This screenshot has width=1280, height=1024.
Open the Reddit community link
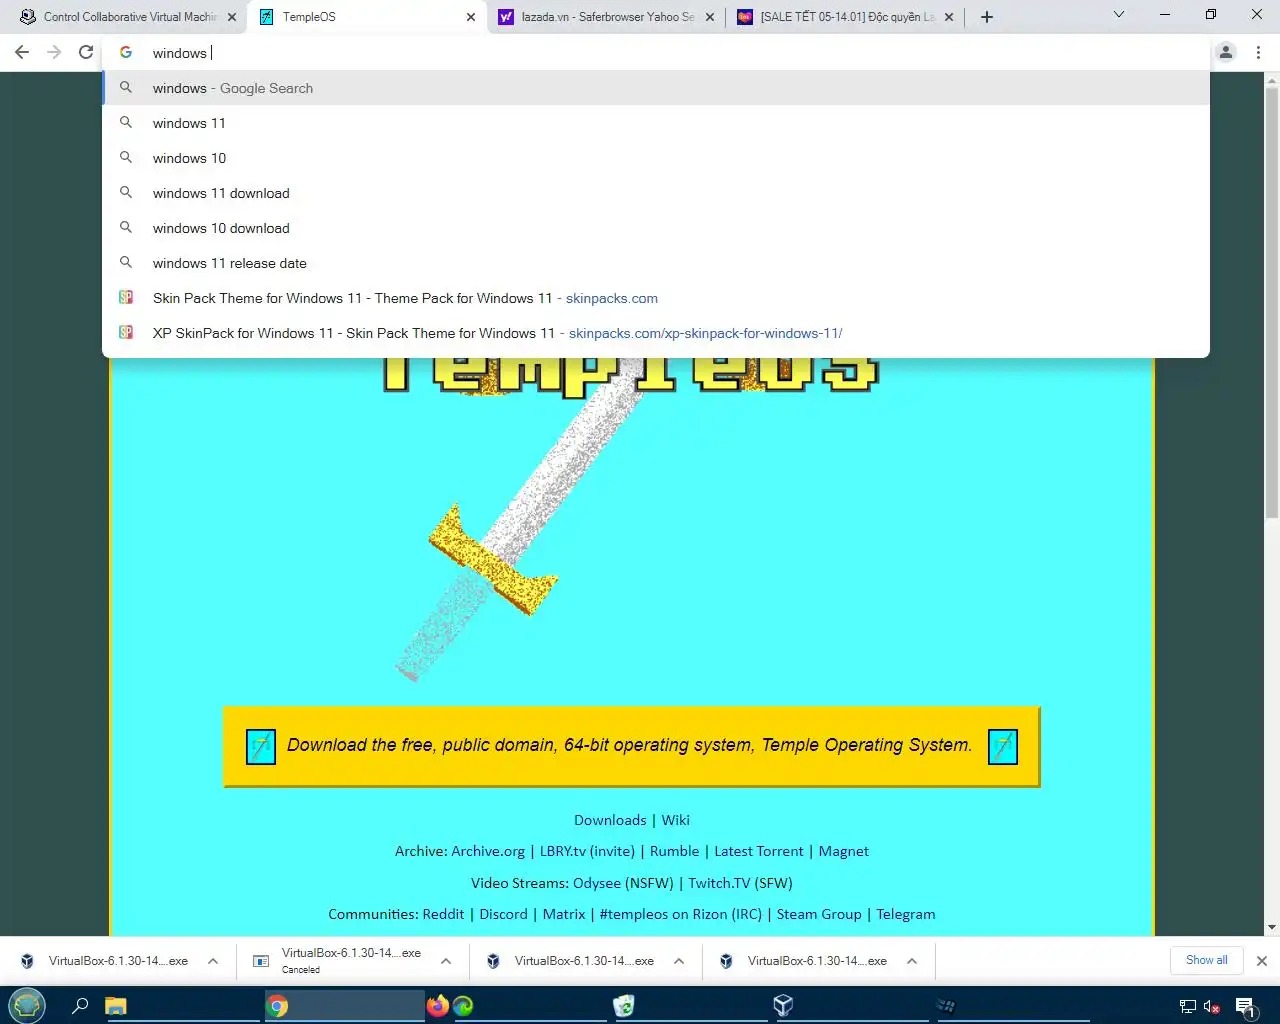click(x=443, y=914)
